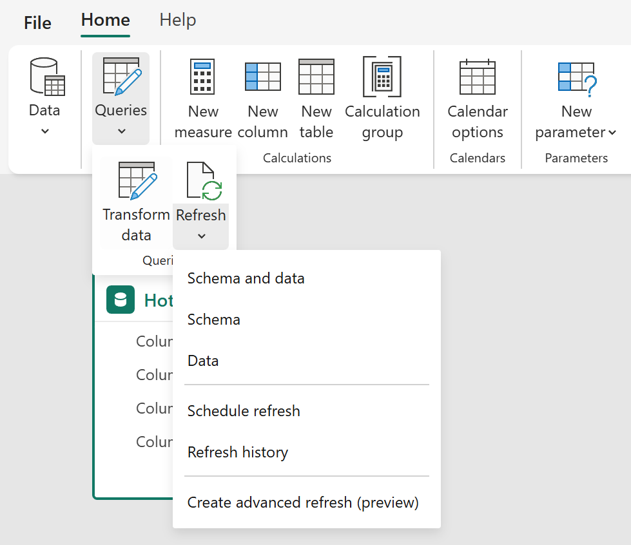Click the New table label
This screenshot has width=631, height=545.
[x=316, y=122]
